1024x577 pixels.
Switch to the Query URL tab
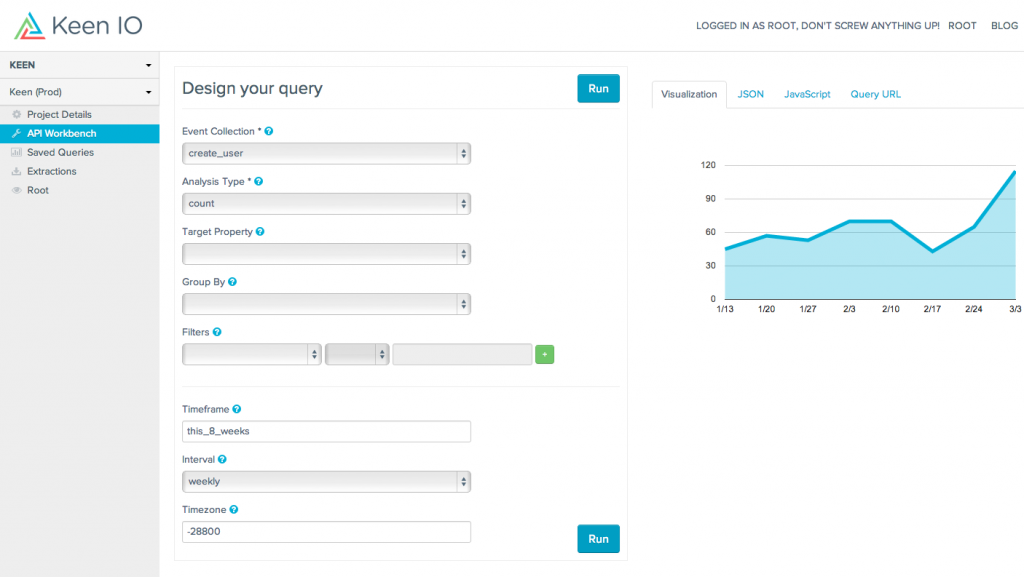[x=875, y=94]
